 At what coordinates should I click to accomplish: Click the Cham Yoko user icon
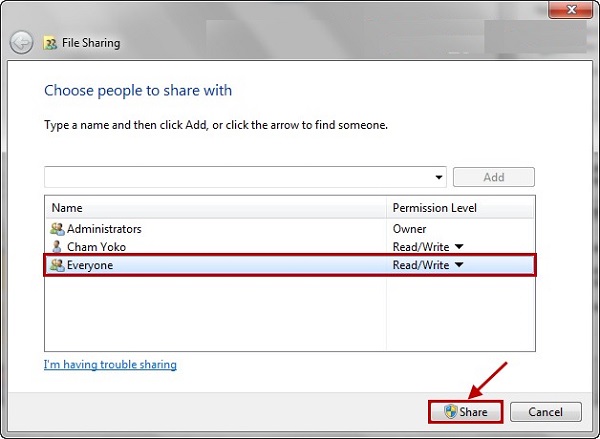pos(56,247)
